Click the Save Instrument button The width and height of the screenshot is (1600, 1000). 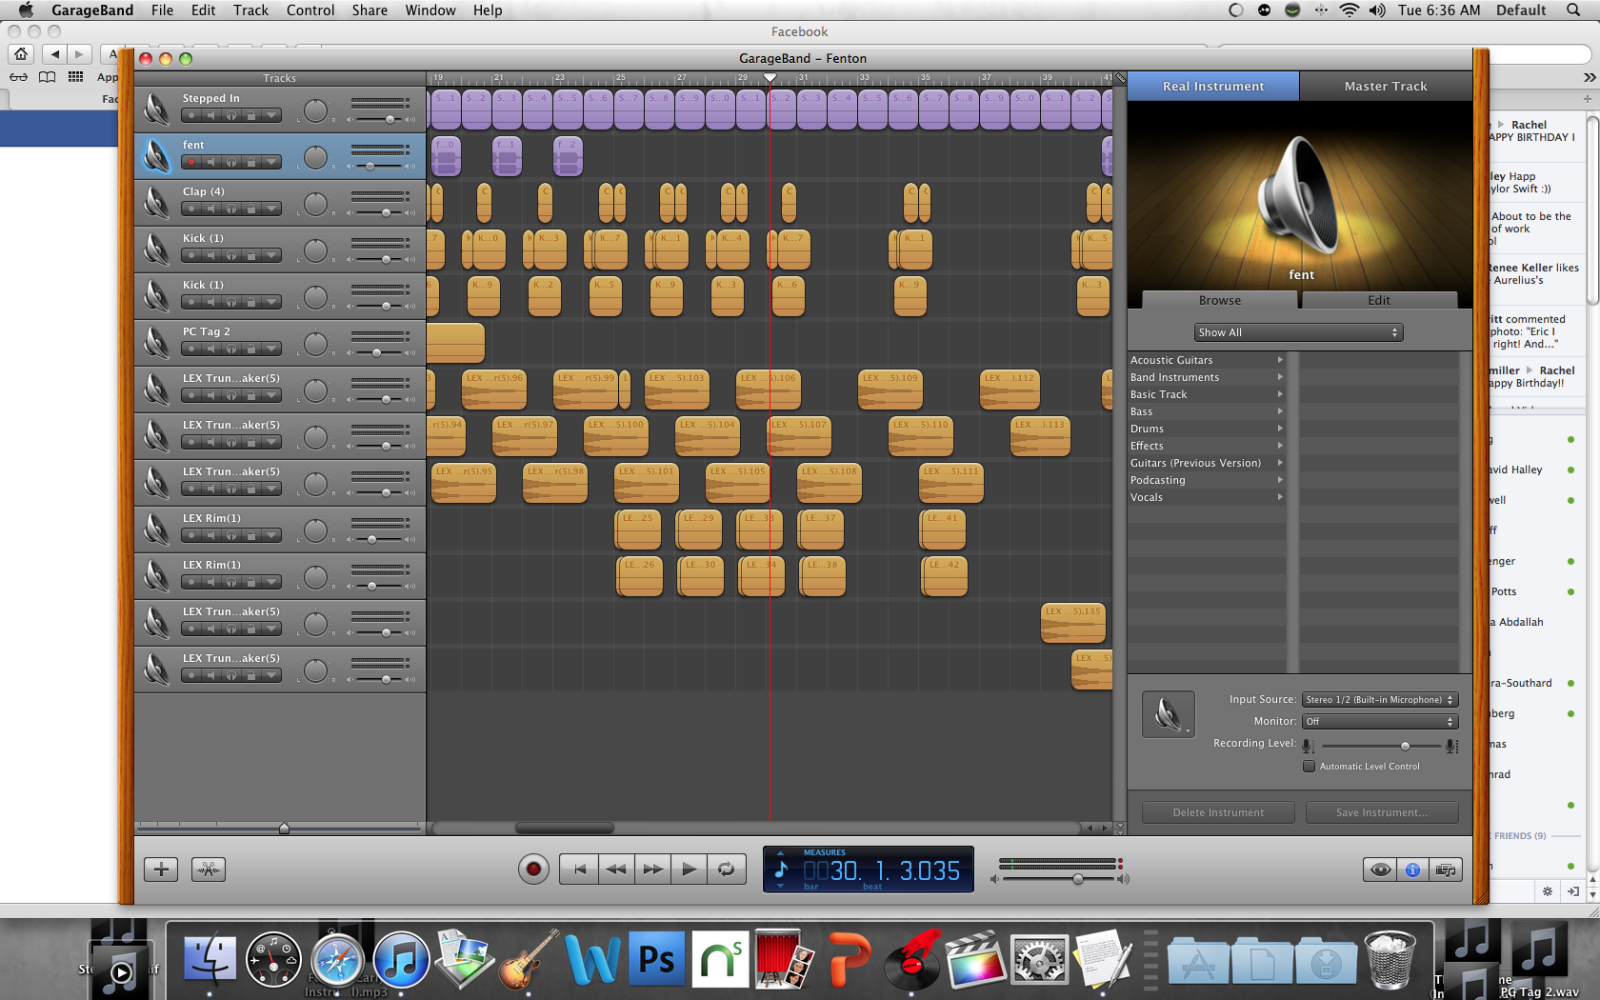1381,812
